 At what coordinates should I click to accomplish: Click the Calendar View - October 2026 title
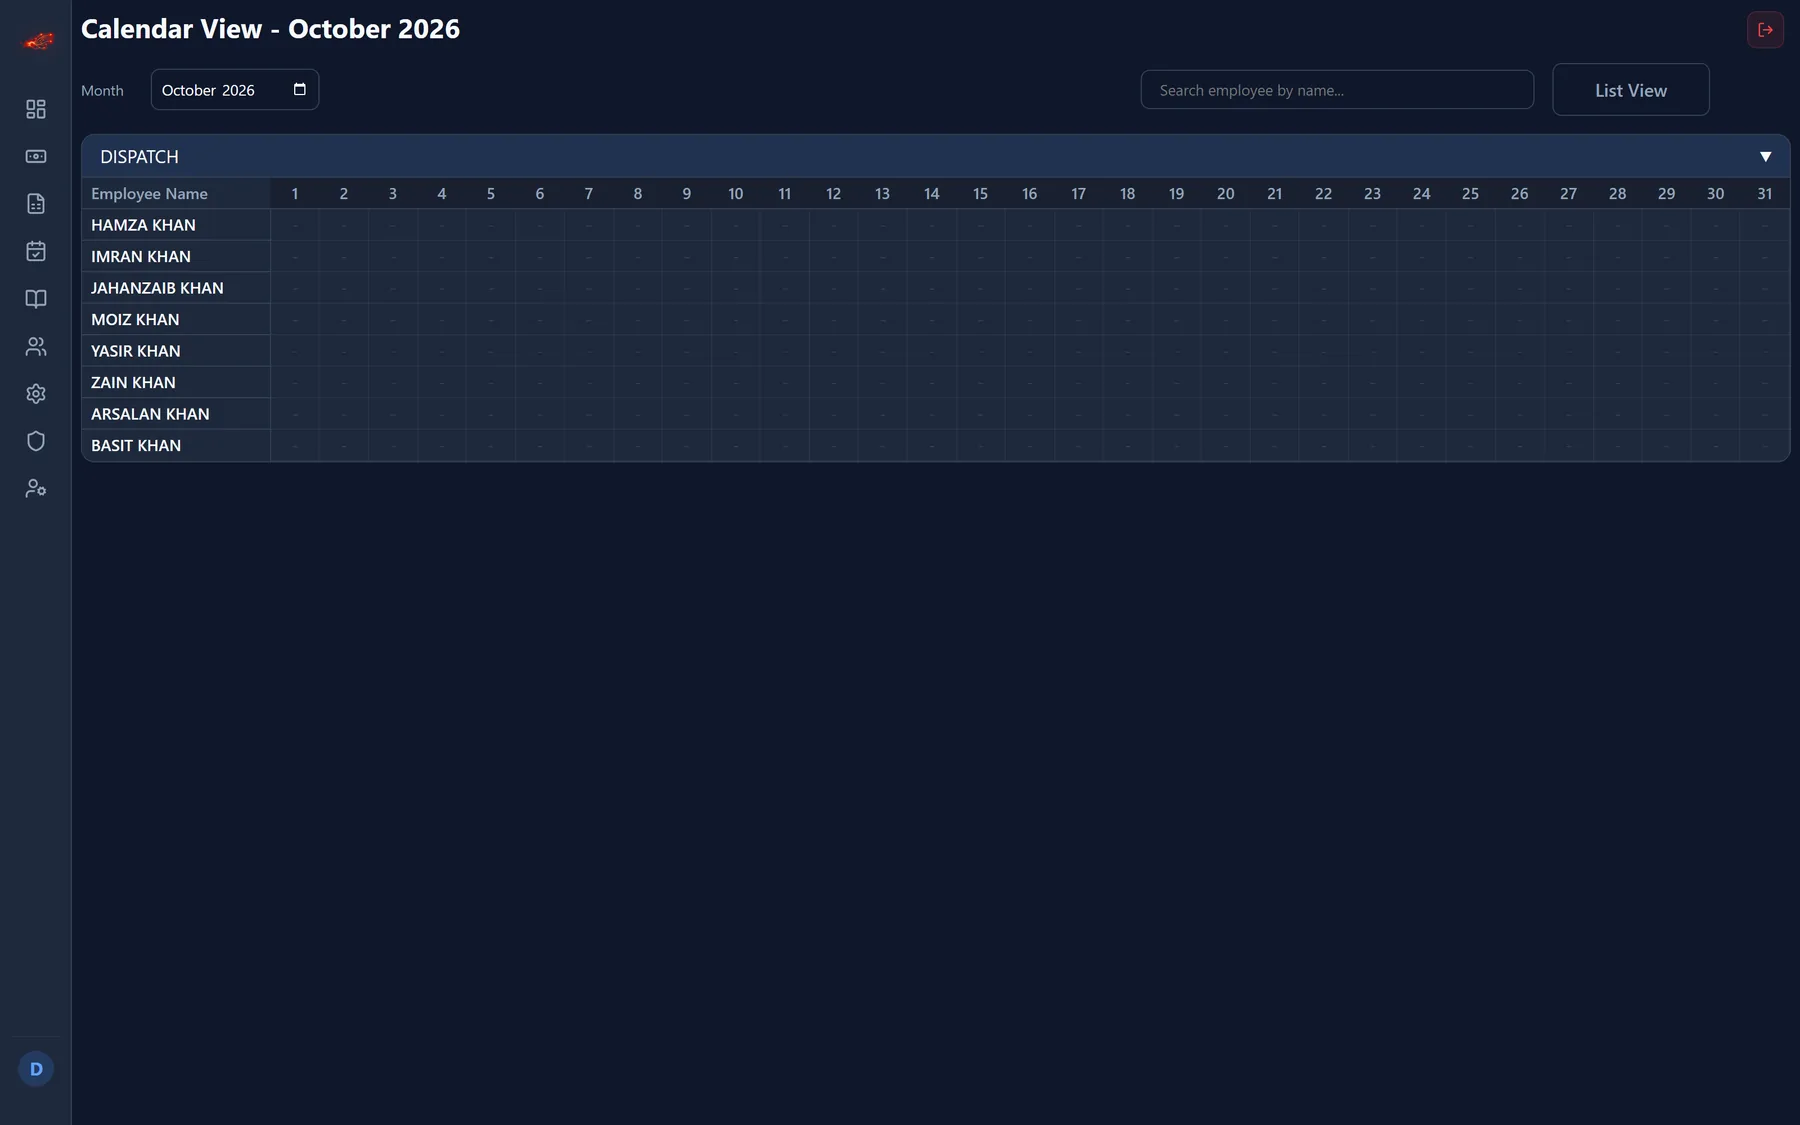click(270, 29)
